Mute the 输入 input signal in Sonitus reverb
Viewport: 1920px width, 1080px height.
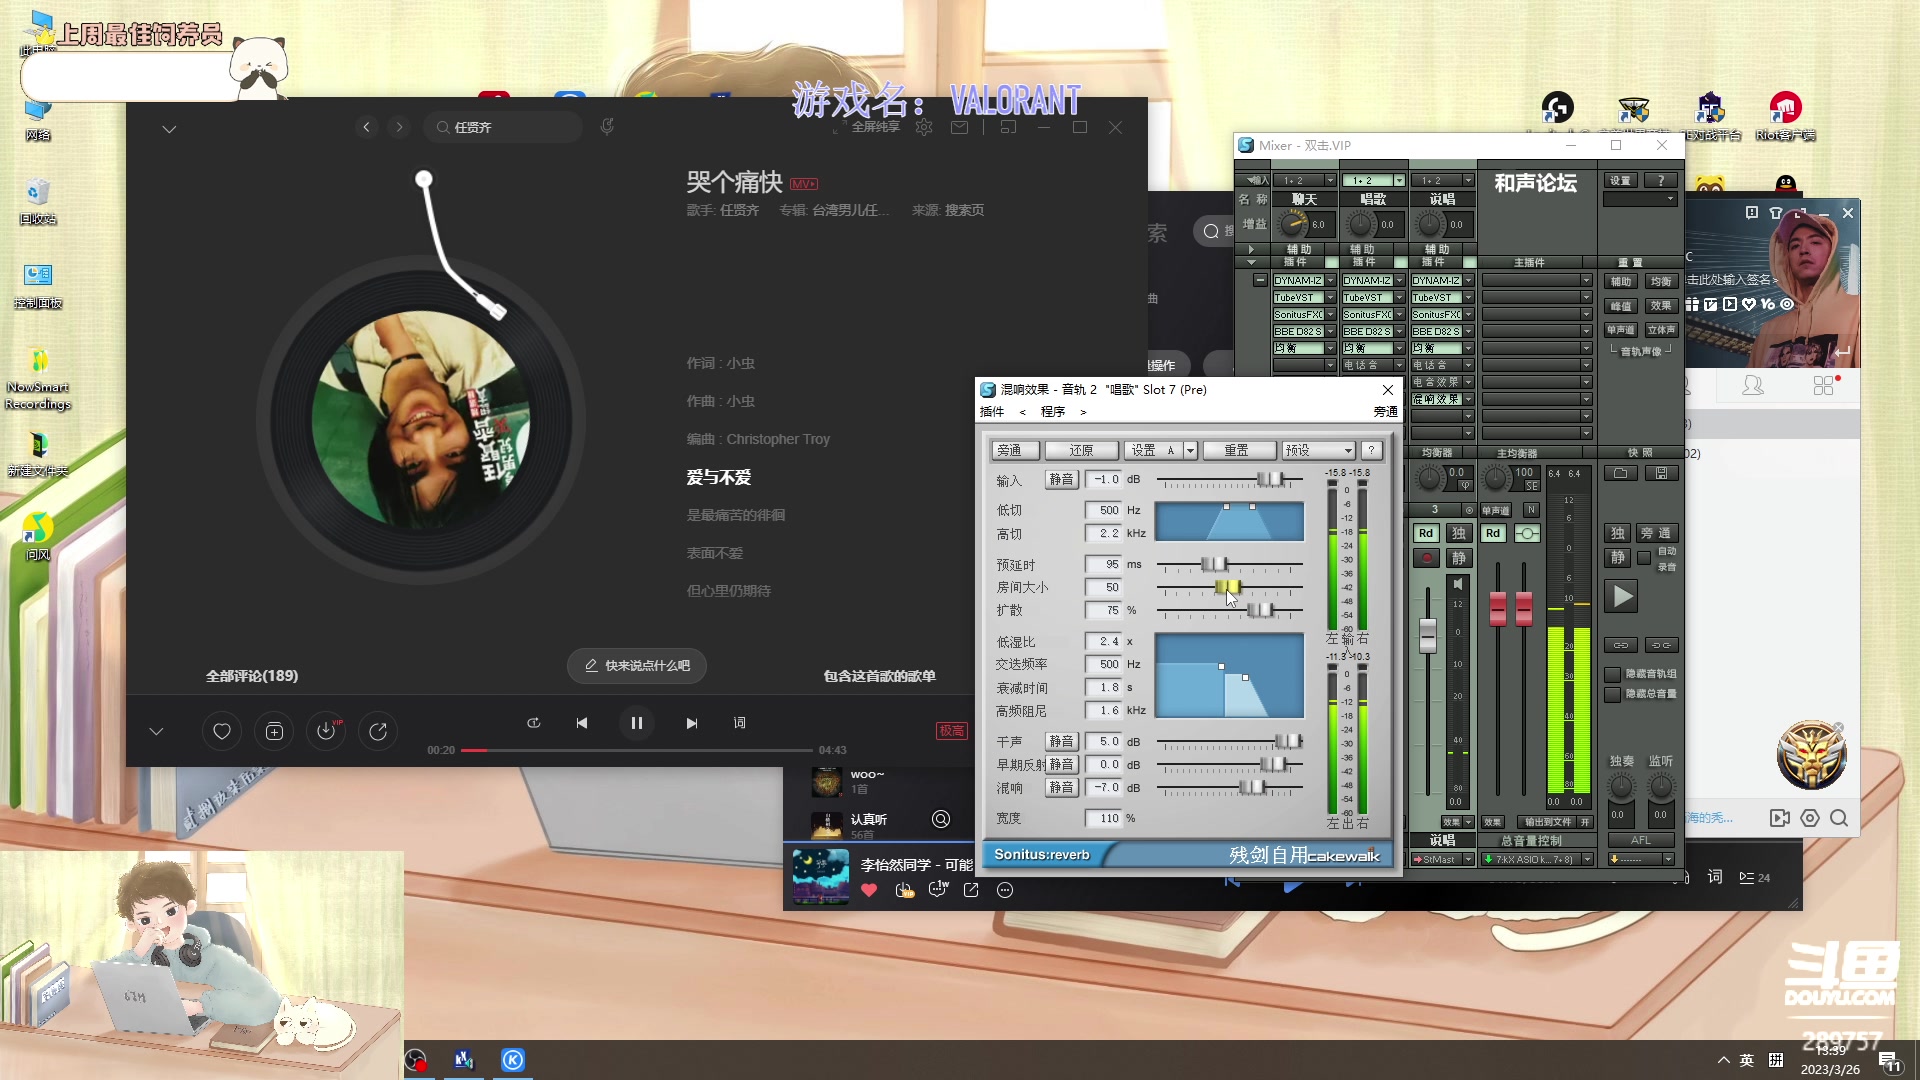(1062, 479)
